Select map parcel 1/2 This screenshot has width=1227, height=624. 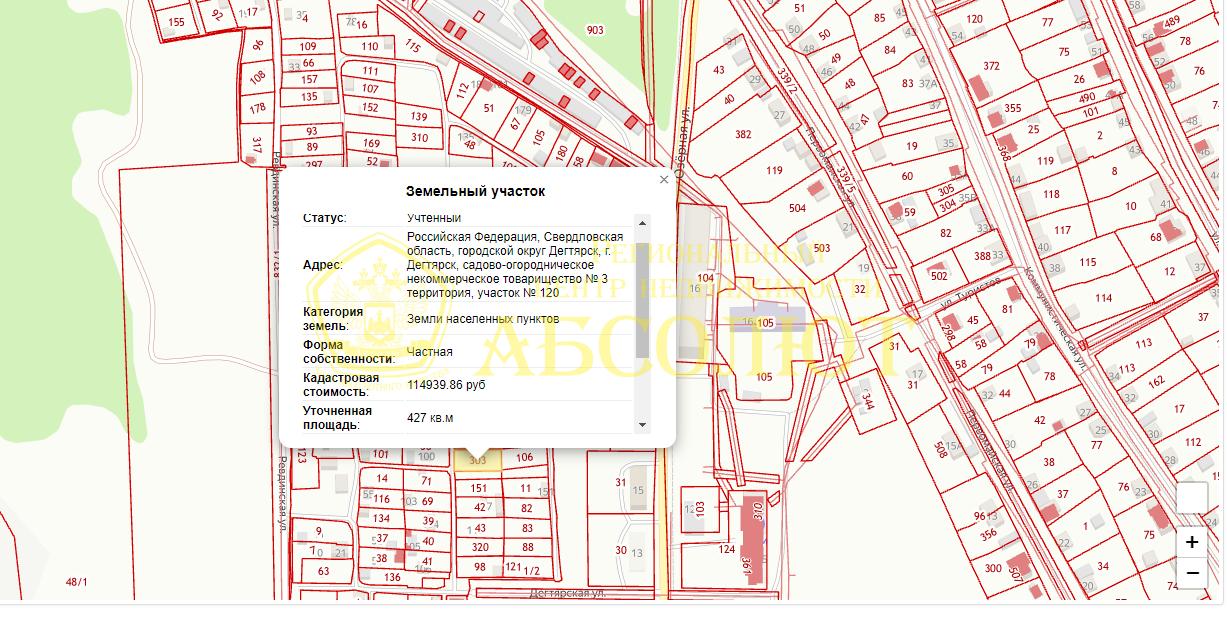[532, 571]
